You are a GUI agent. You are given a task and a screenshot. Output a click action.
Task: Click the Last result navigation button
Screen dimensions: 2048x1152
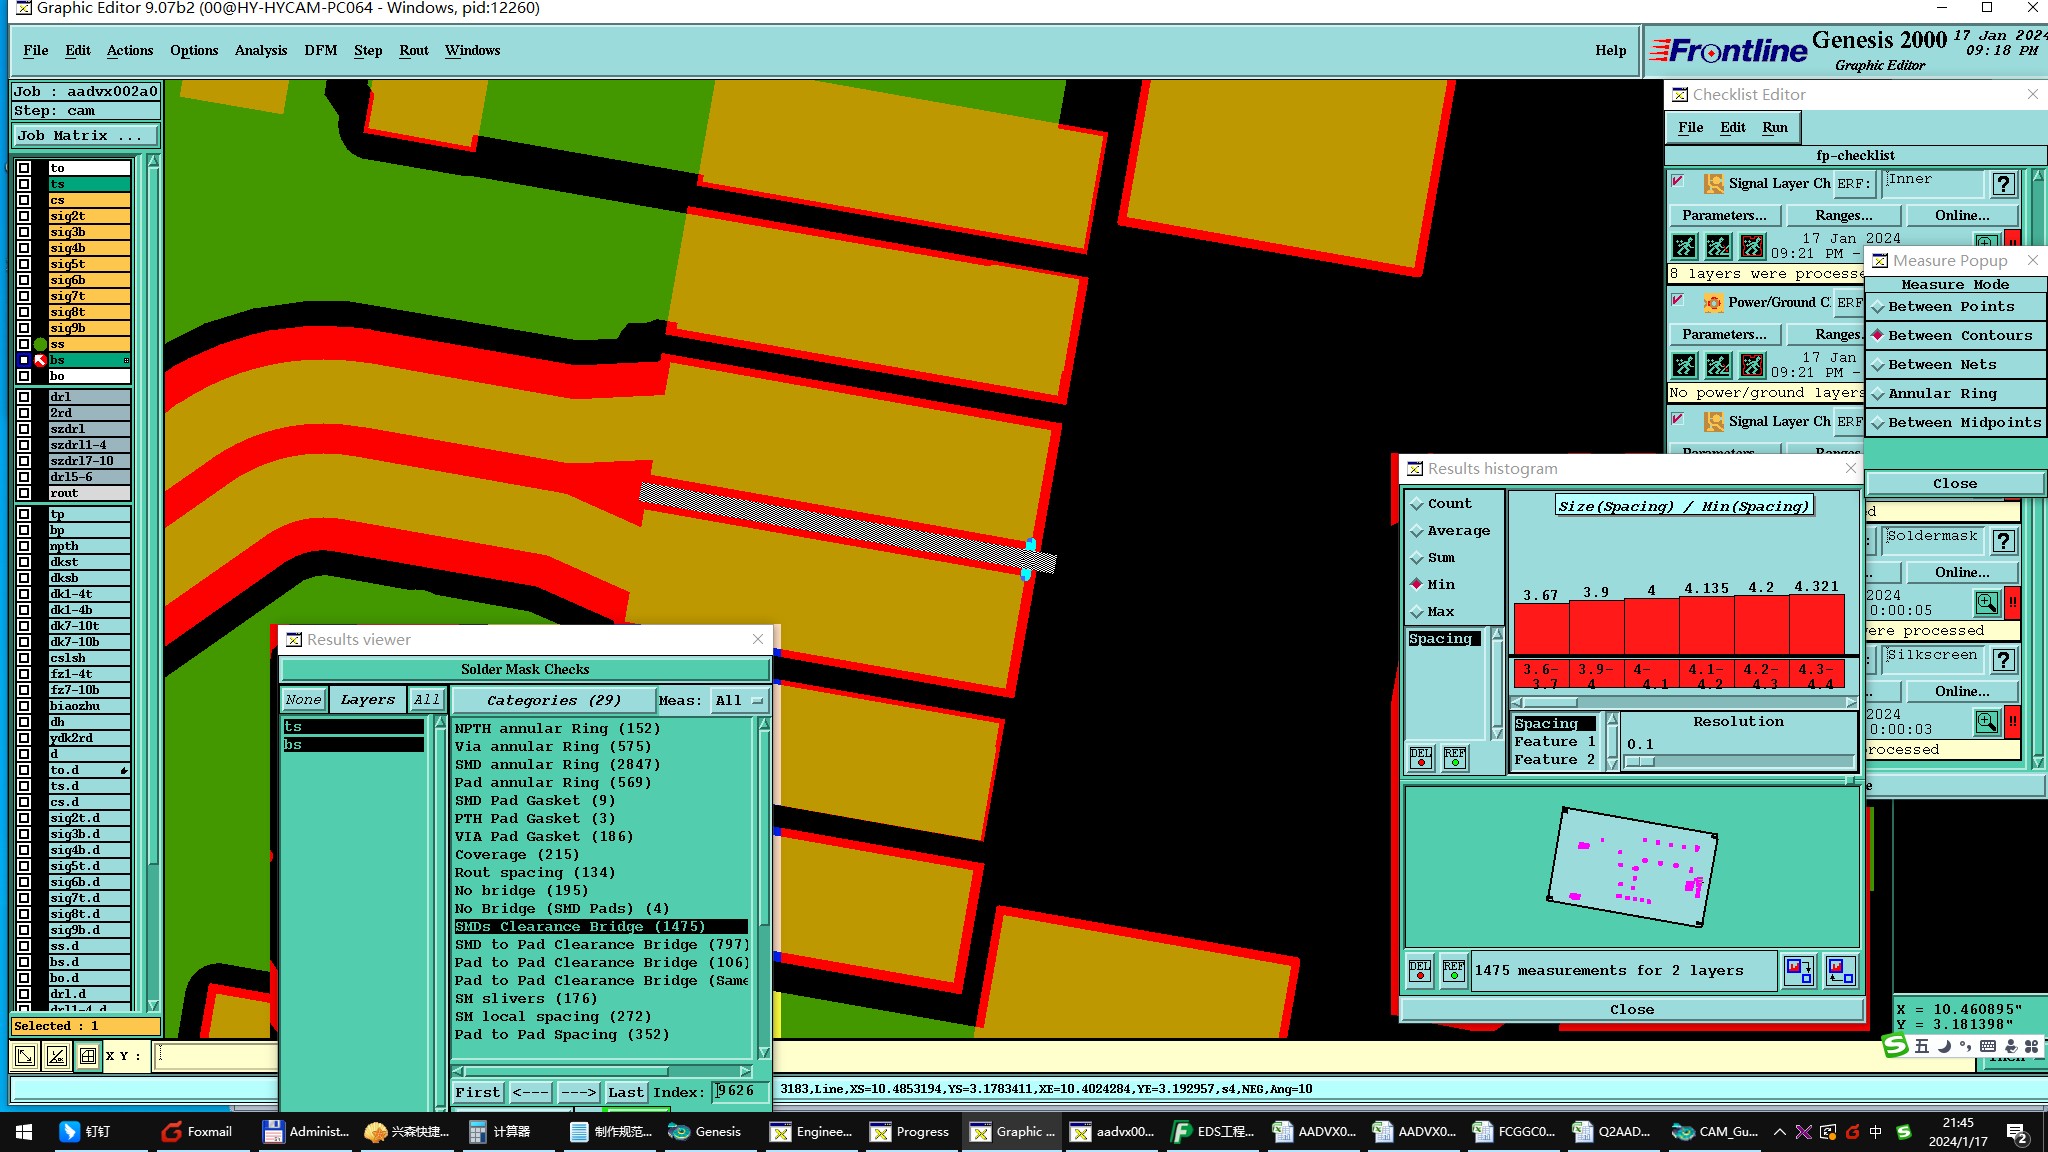(625, 1092)
